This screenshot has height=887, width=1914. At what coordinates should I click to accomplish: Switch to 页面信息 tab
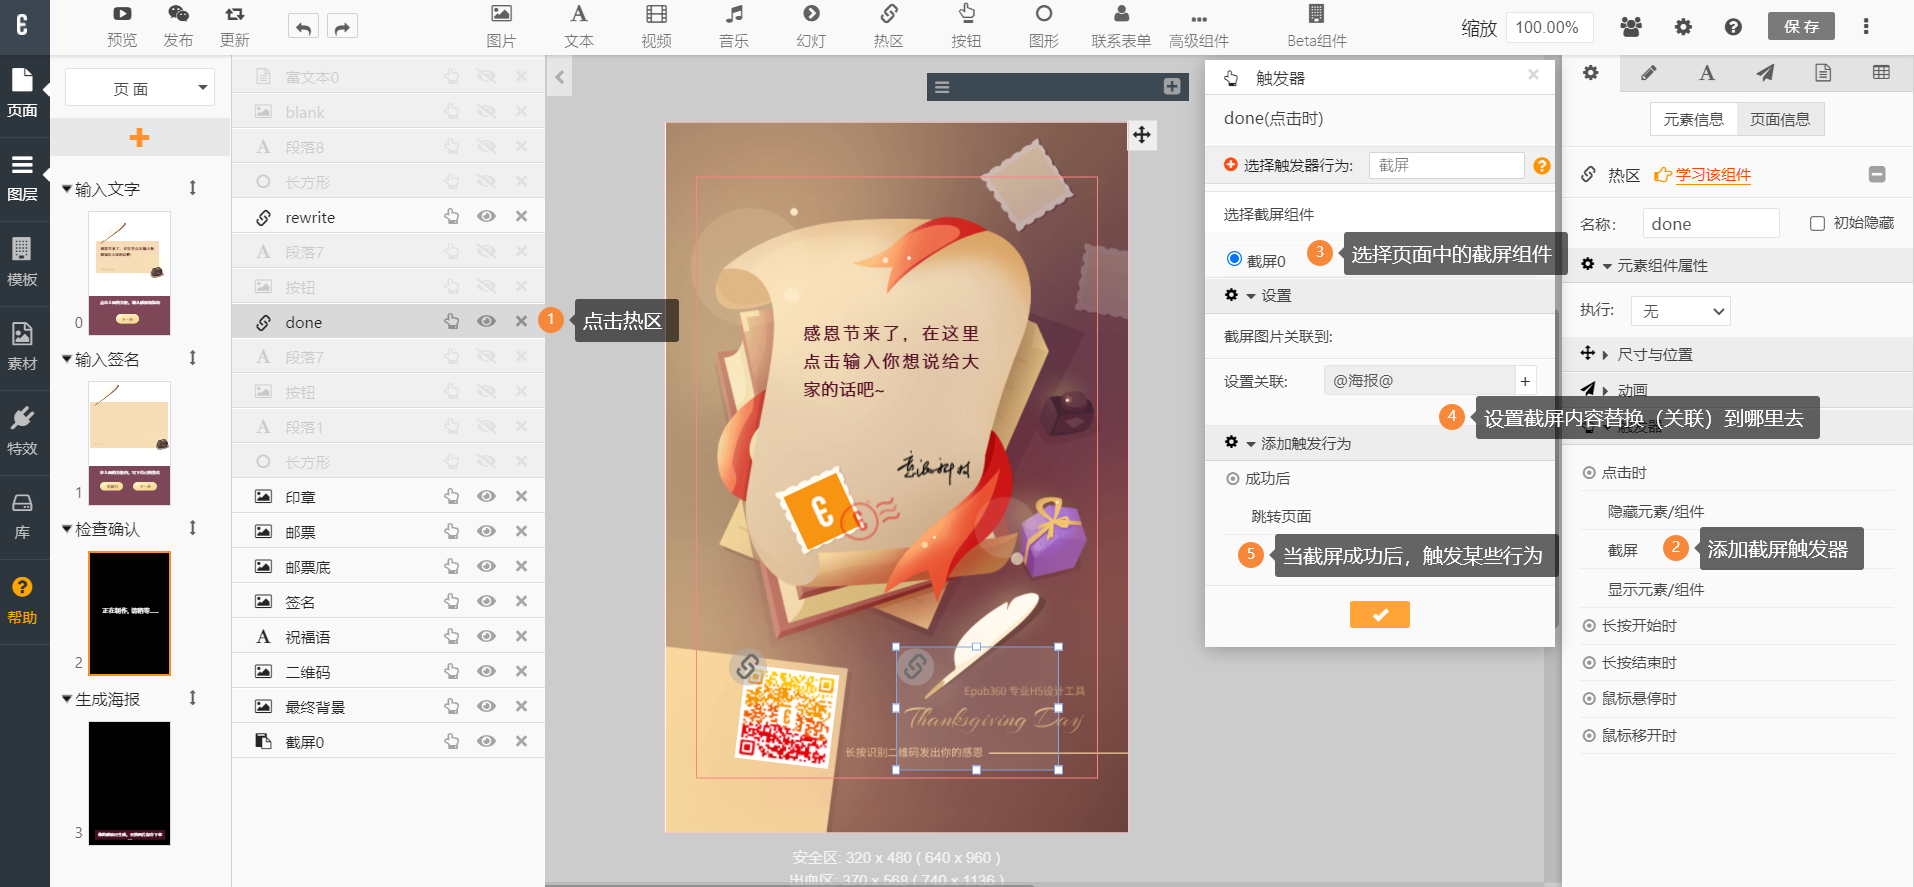(x=1780, y=119)
